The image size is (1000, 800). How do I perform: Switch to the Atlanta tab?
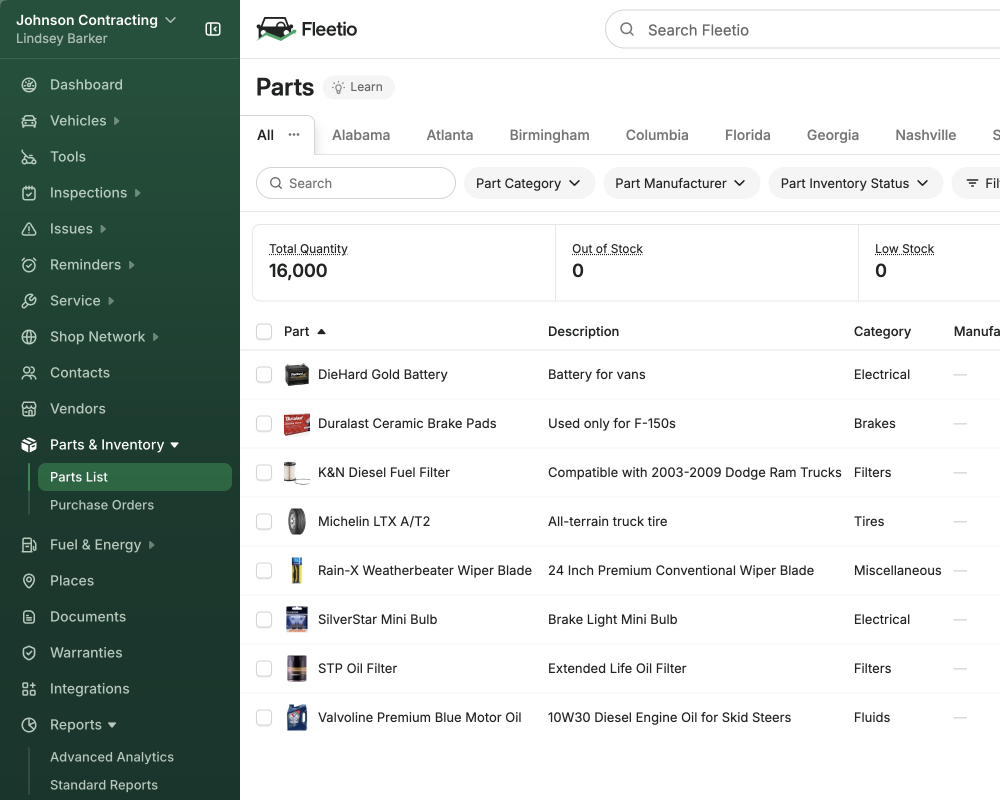(450, 135)
